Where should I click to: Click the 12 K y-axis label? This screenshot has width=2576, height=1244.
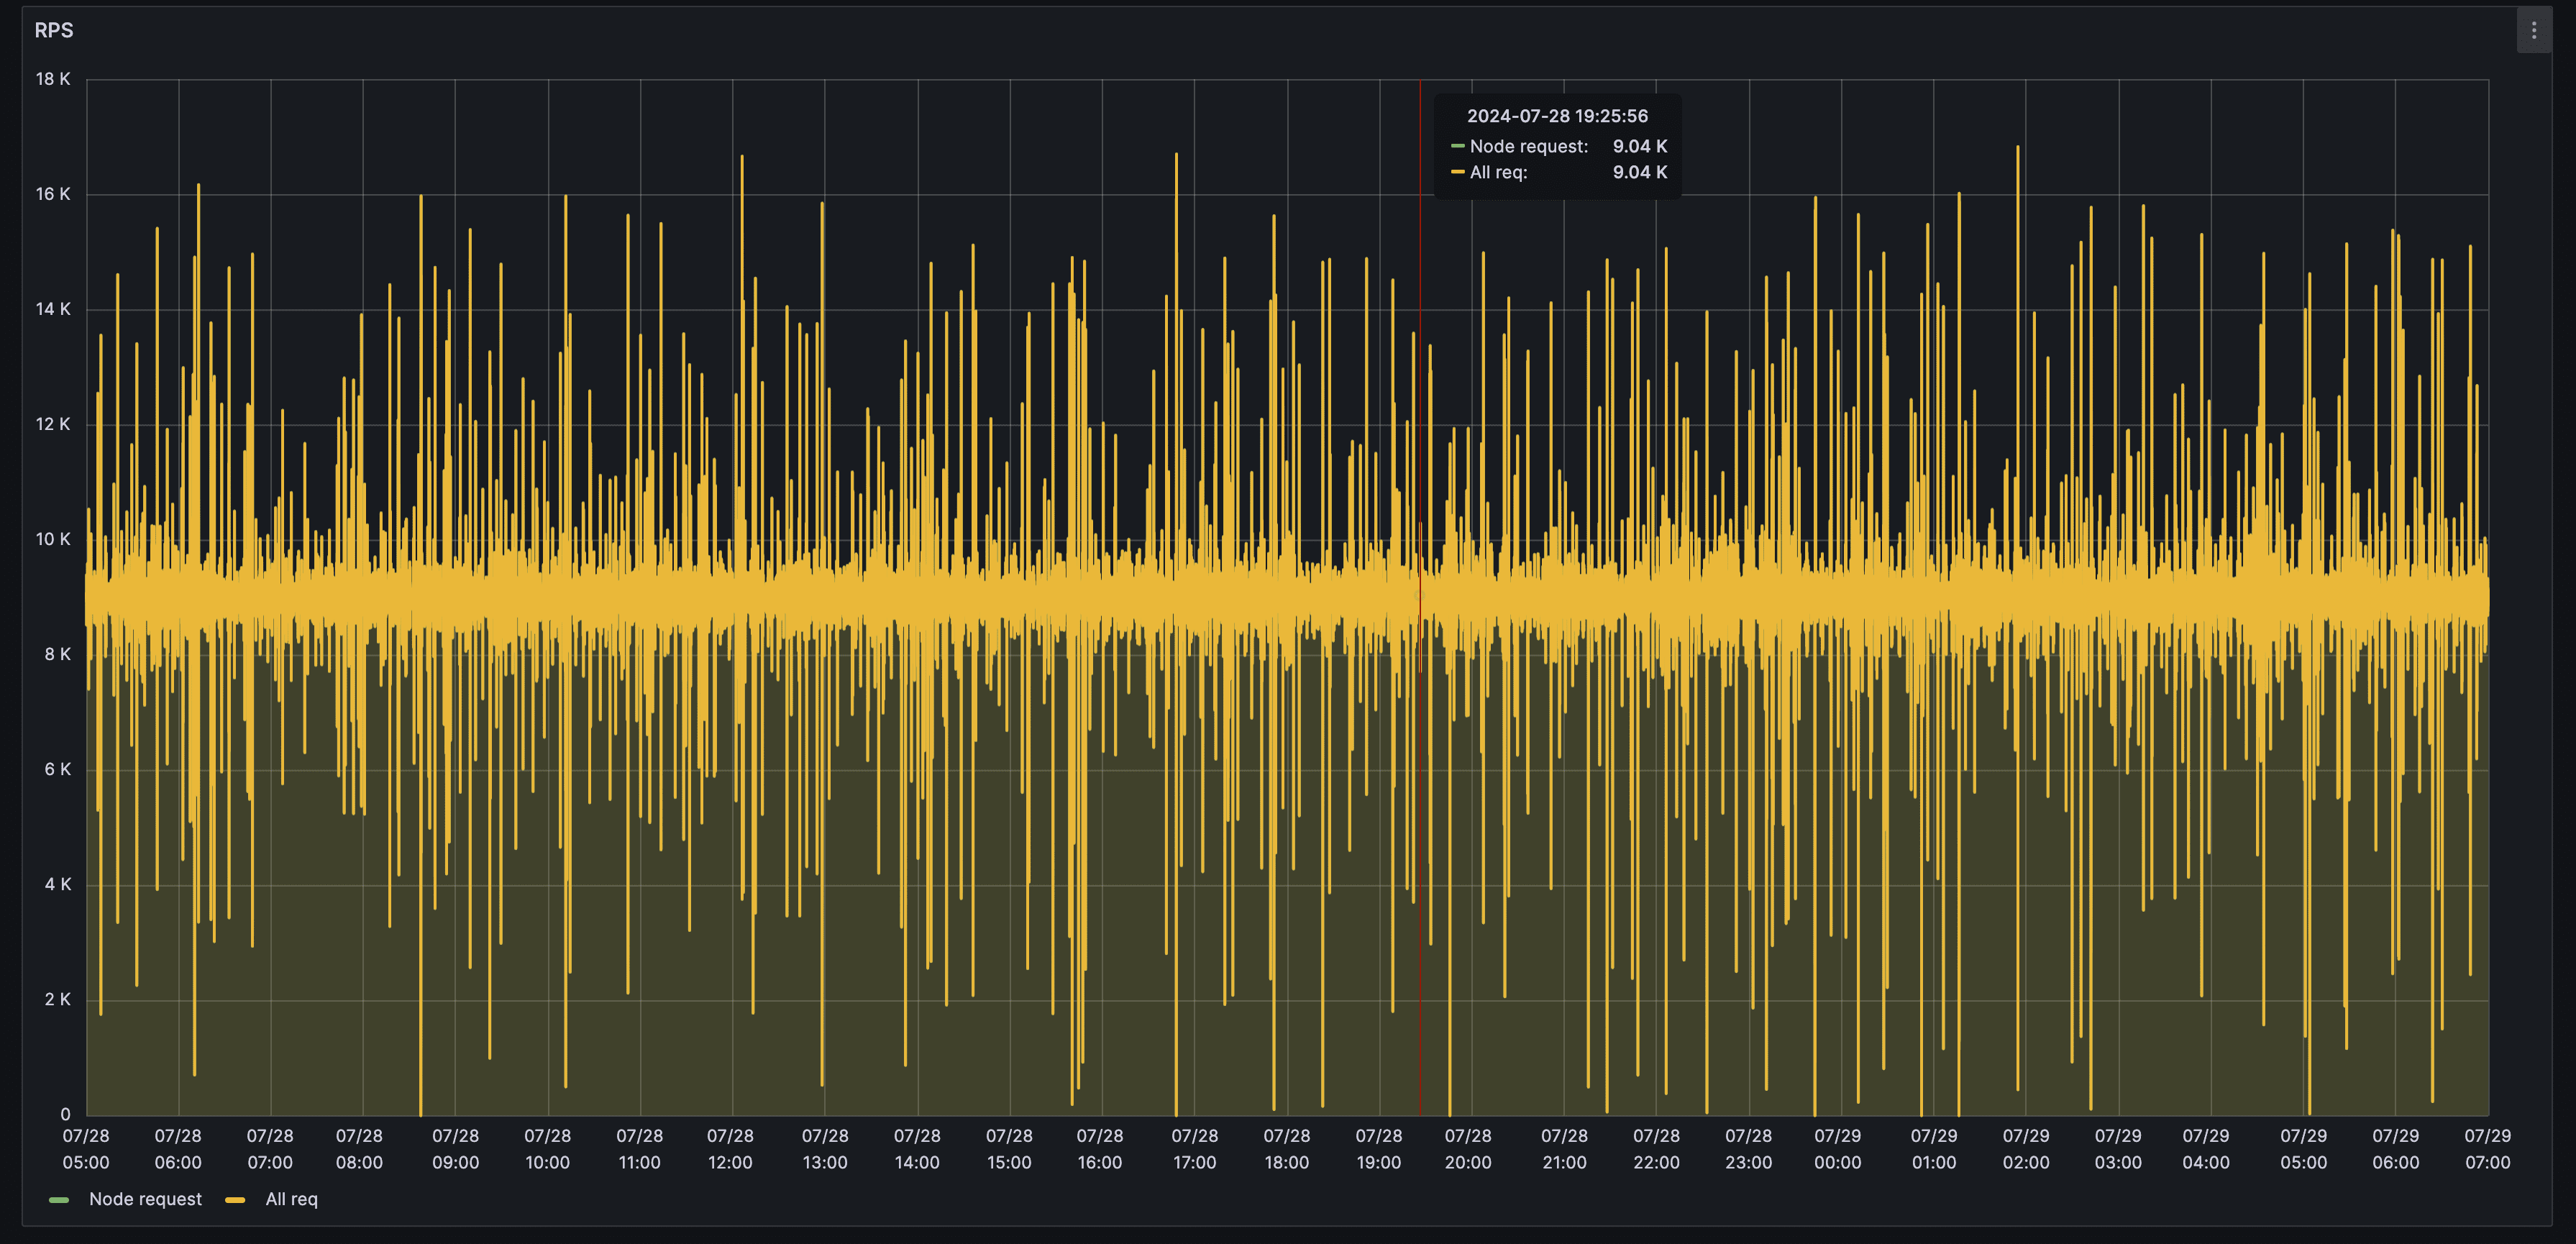53,424
